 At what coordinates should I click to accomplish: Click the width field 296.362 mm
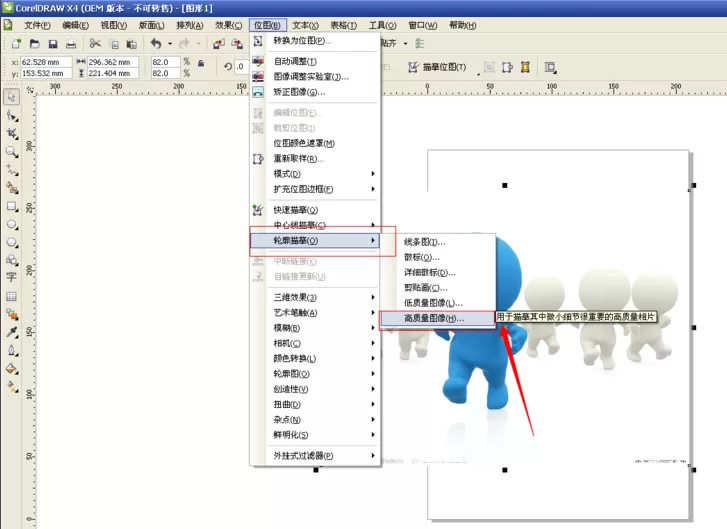113,62
